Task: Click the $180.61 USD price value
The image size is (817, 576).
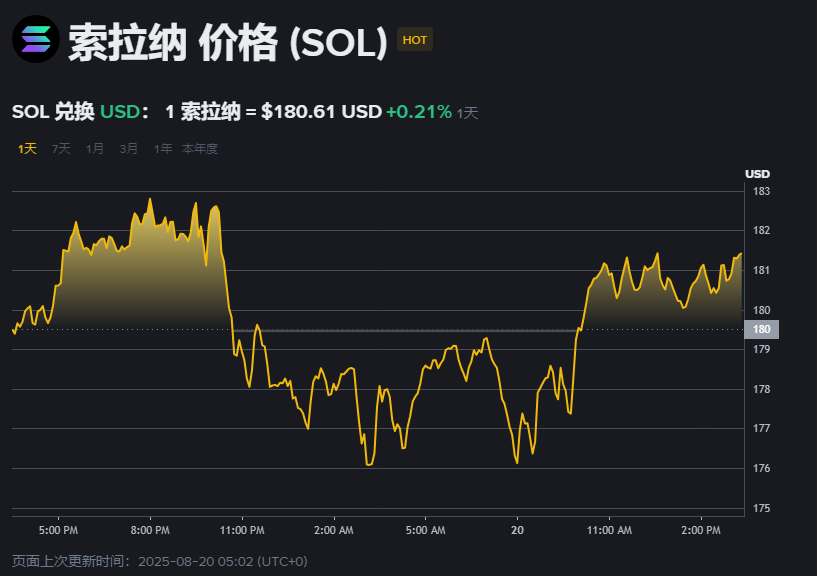Action: click(321, 112)
